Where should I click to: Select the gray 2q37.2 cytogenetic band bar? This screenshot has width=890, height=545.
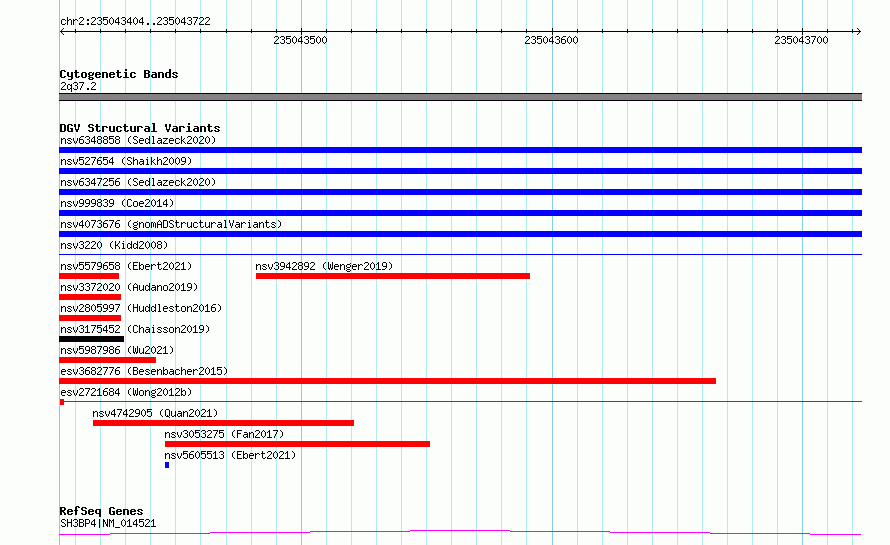(460, 97)
